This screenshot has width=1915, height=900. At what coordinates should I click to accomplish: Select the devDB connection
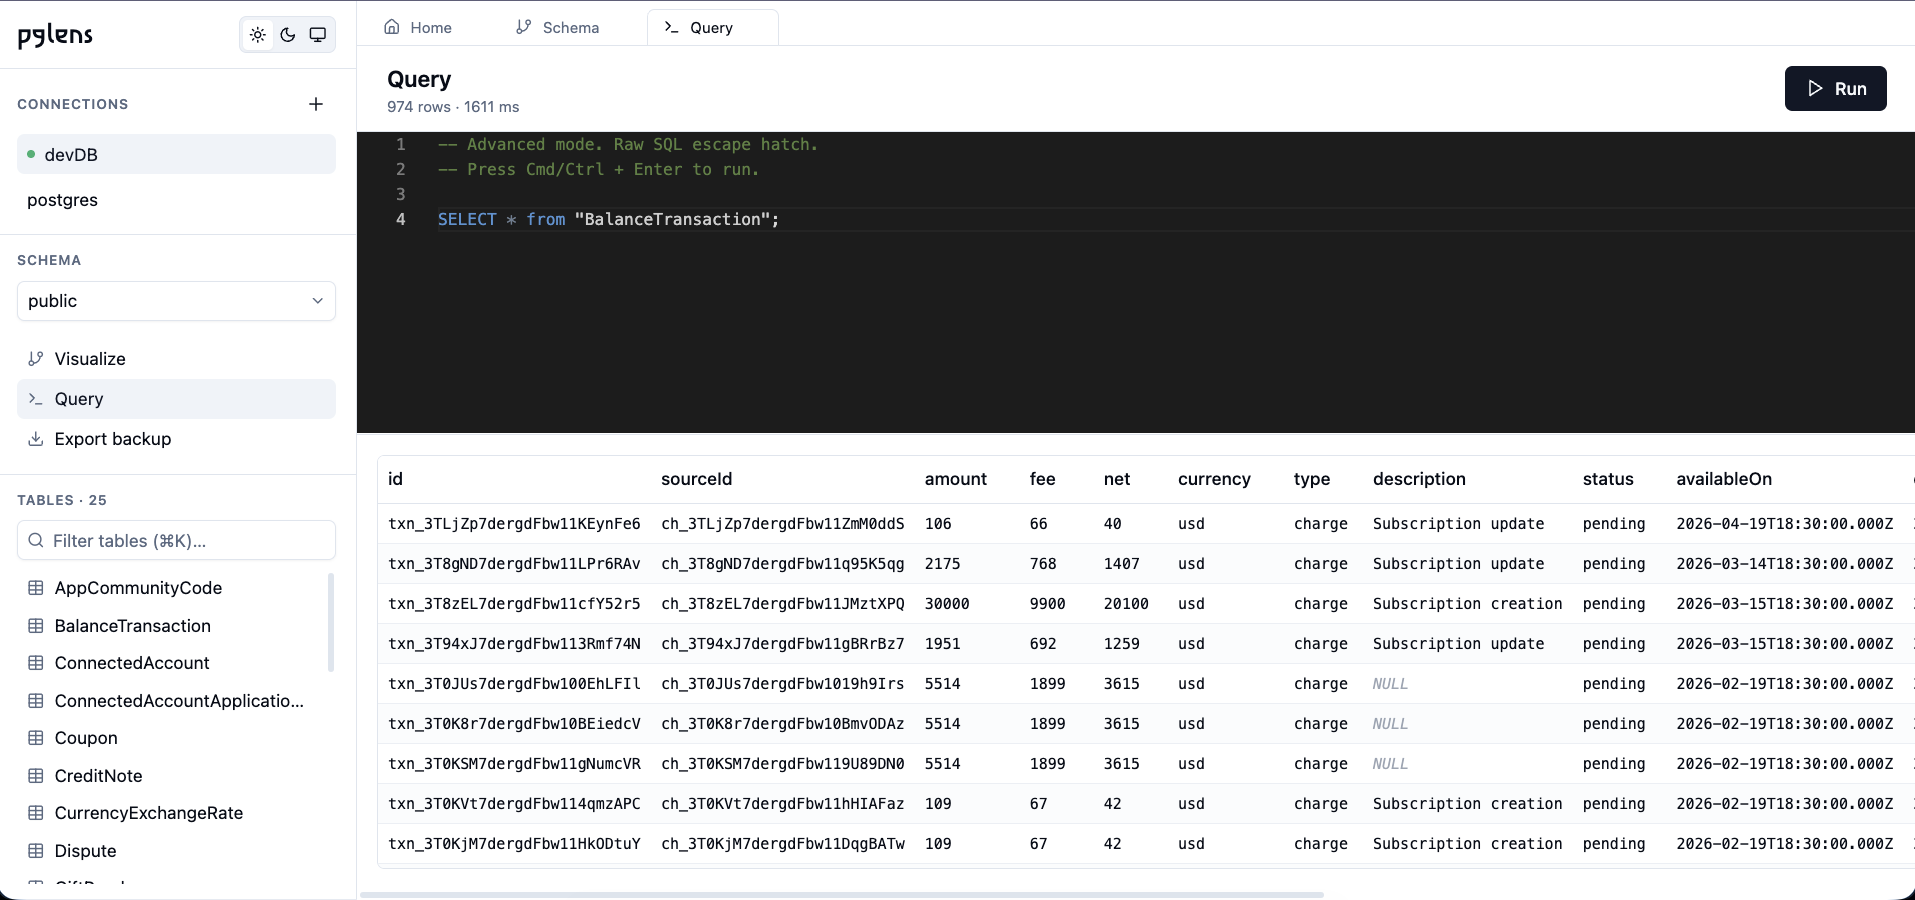tap(176, 155)
